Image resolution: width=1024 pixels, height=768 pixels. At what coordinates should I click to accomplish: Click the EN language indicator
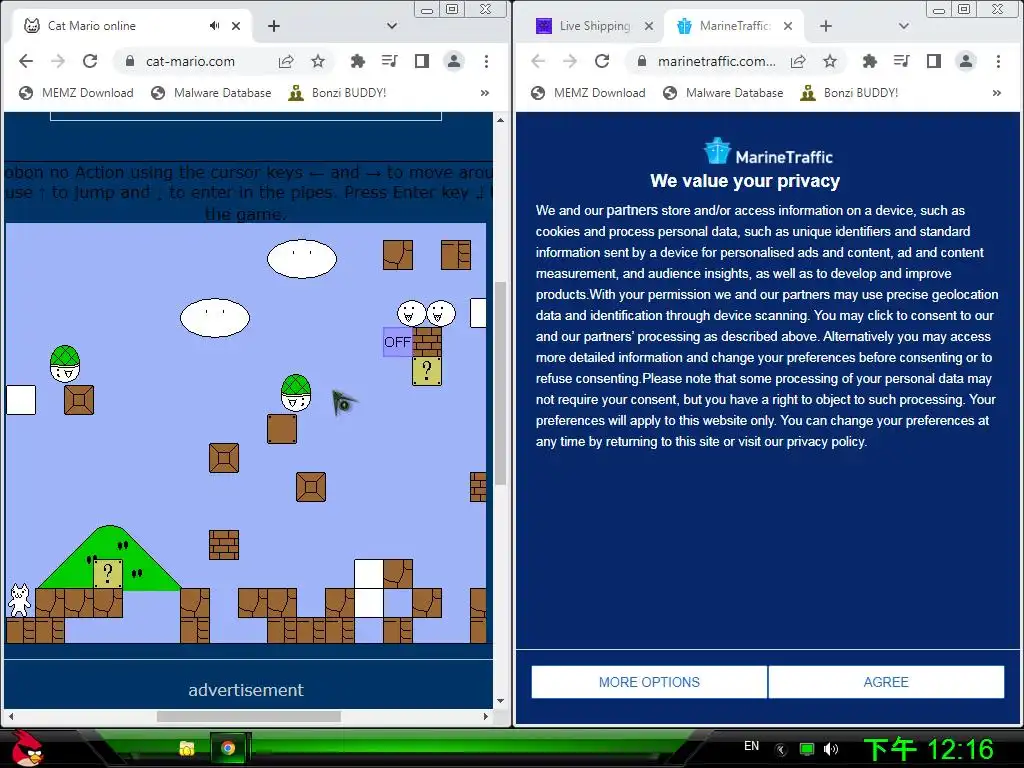click(751, 746)
